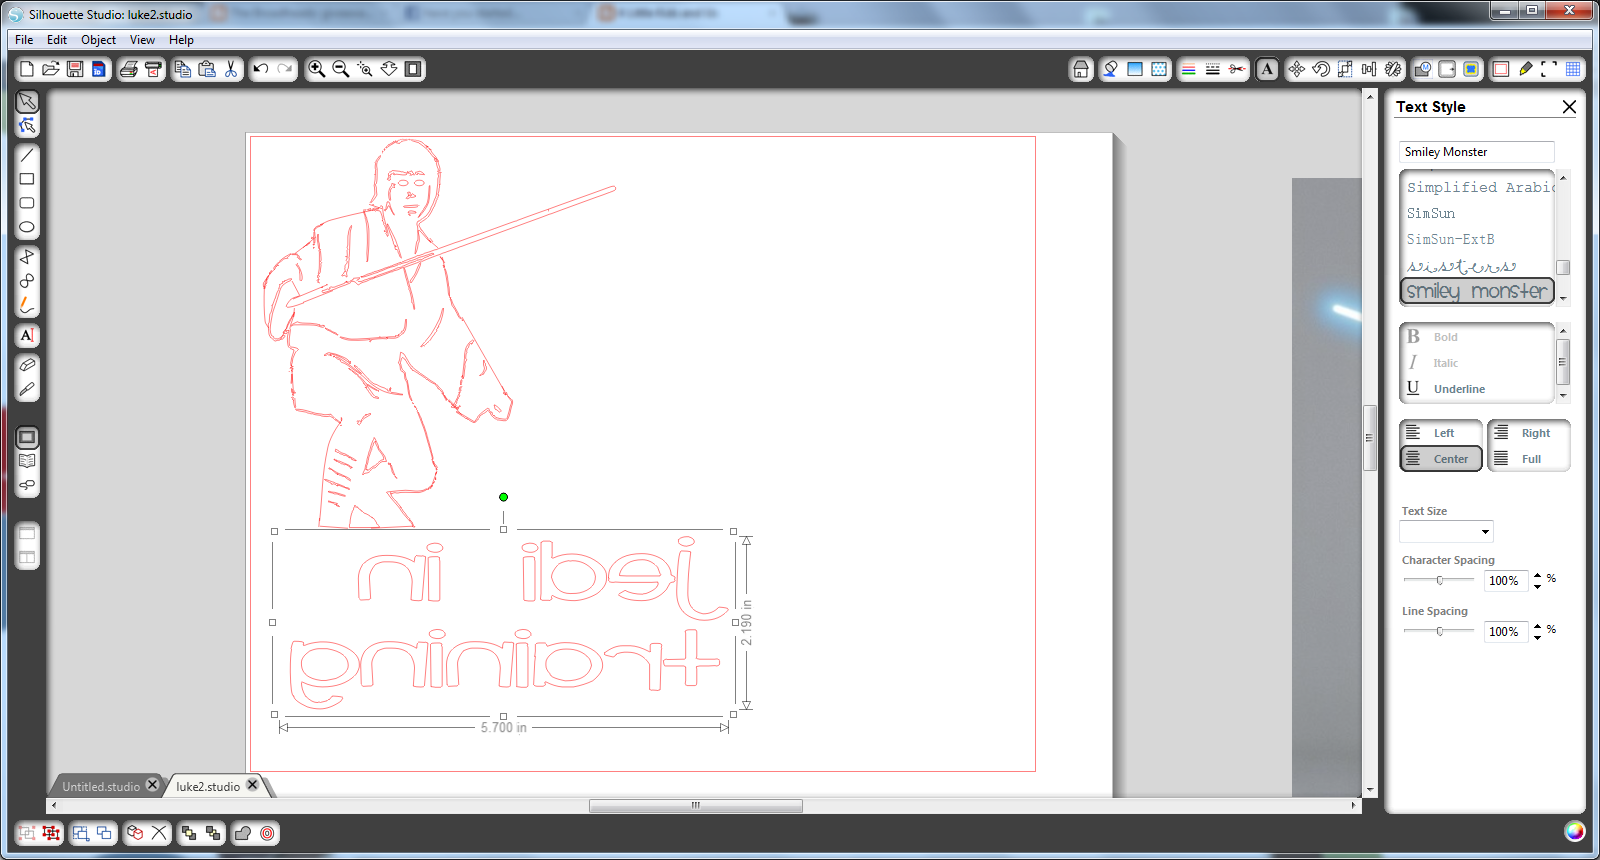The width and height of the screenshot is (1600, 860).
Task: Click the green rotation handle above the text
Action: (503, 497)
